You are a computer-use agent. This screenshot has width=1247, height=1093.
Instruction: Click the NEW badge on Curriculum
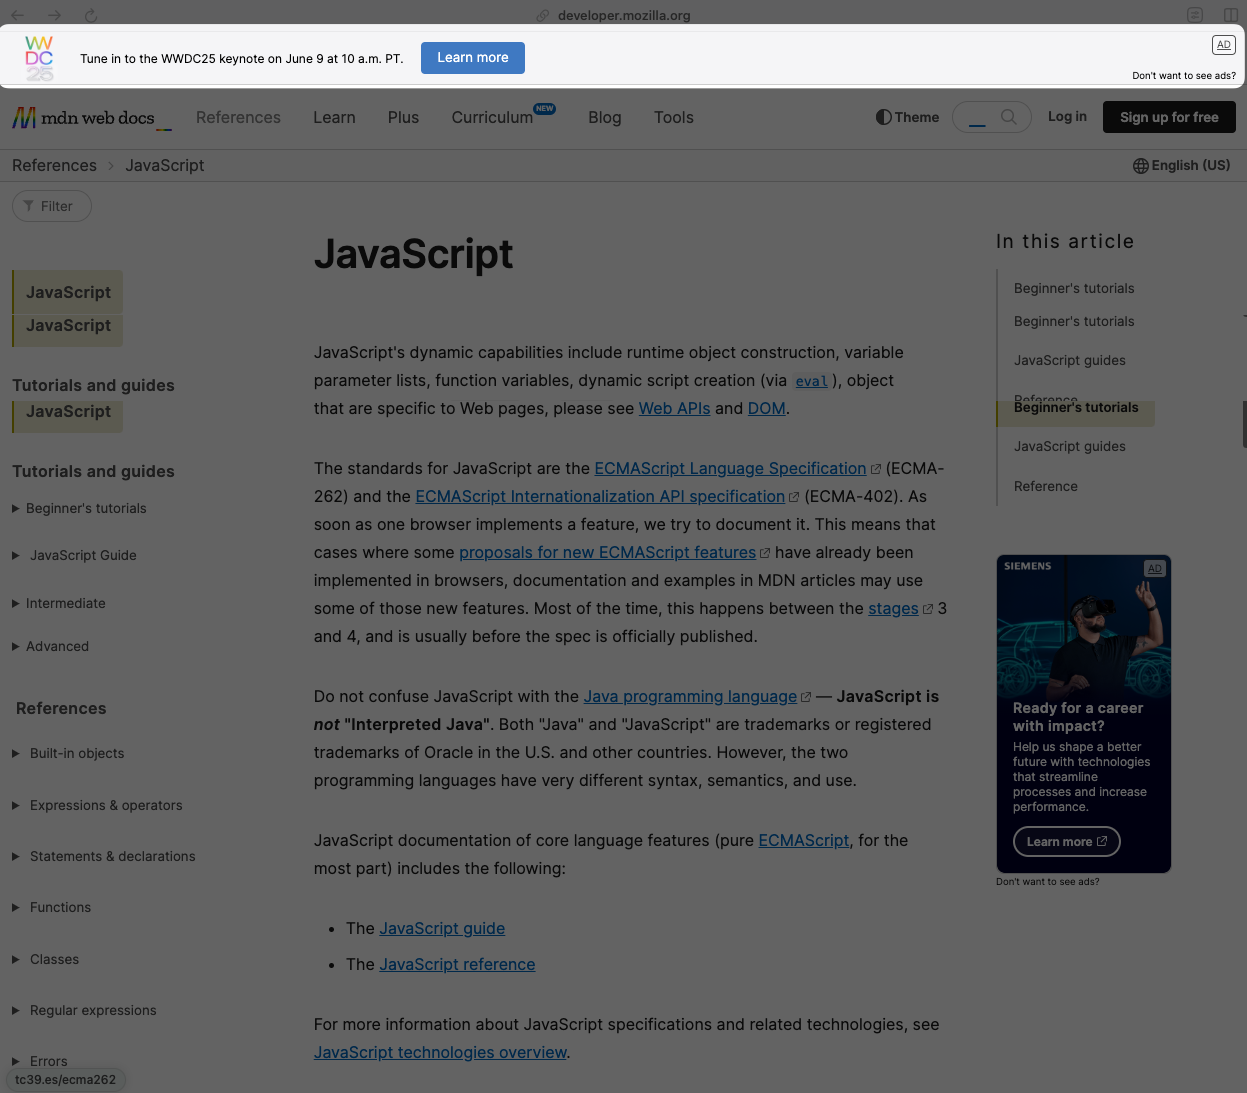[545, 108]
